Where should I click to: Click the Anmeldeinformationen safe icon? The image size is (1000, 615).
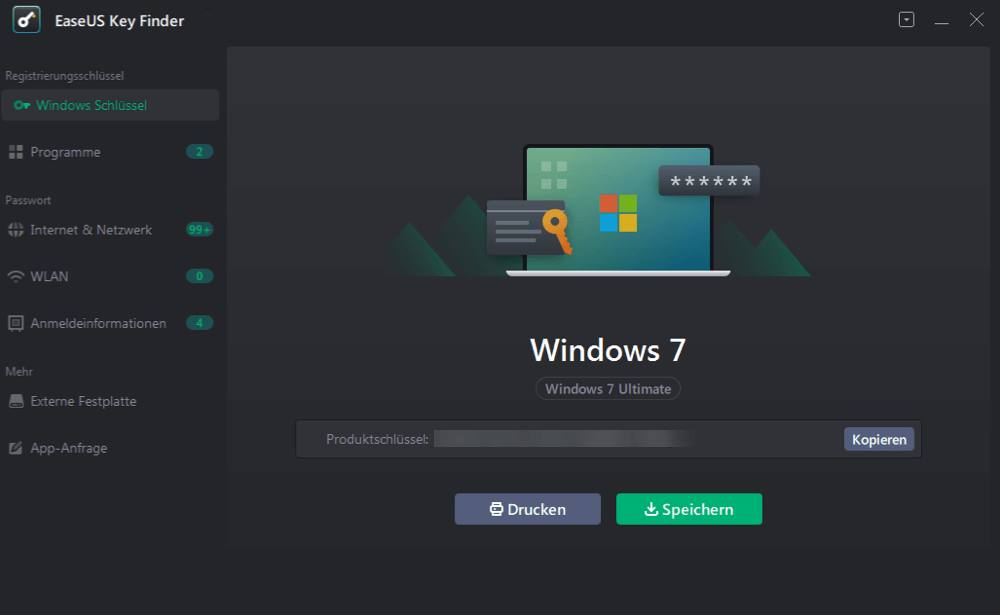tap(16, 323)
